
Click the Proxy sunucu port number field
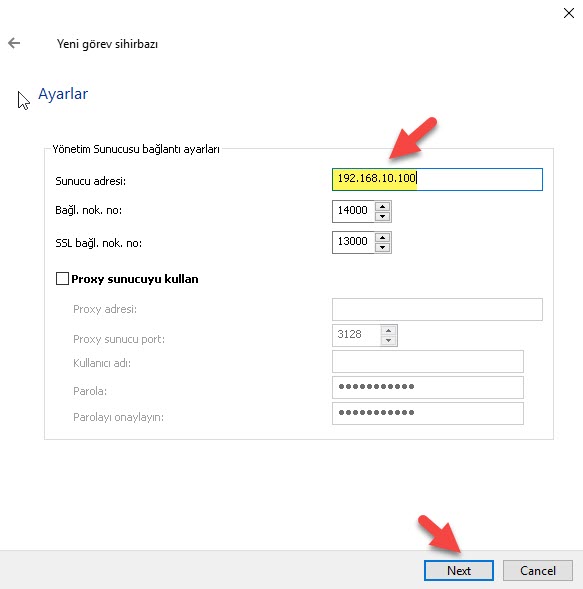[356, 335]
